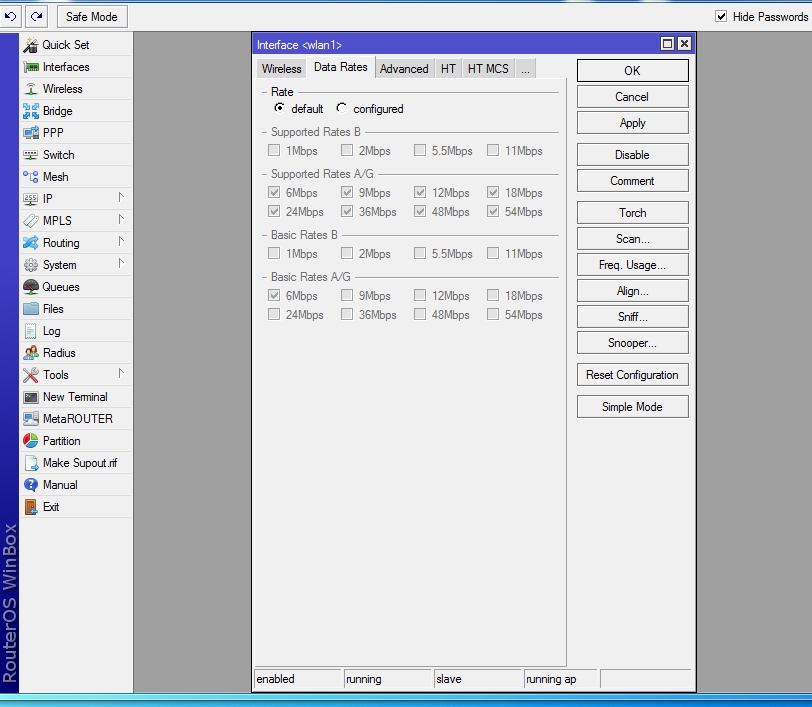Viewport: 812px width, 707px height.
Task: Click the Exit door icon
Action: coord(31,507)
